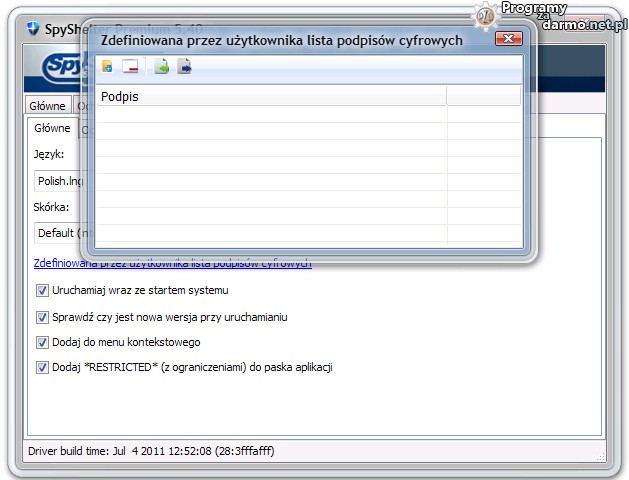This screenshot has height=480, width=629.
Task: Click the remove signature icon with red minus
Action: coord(130,67)
